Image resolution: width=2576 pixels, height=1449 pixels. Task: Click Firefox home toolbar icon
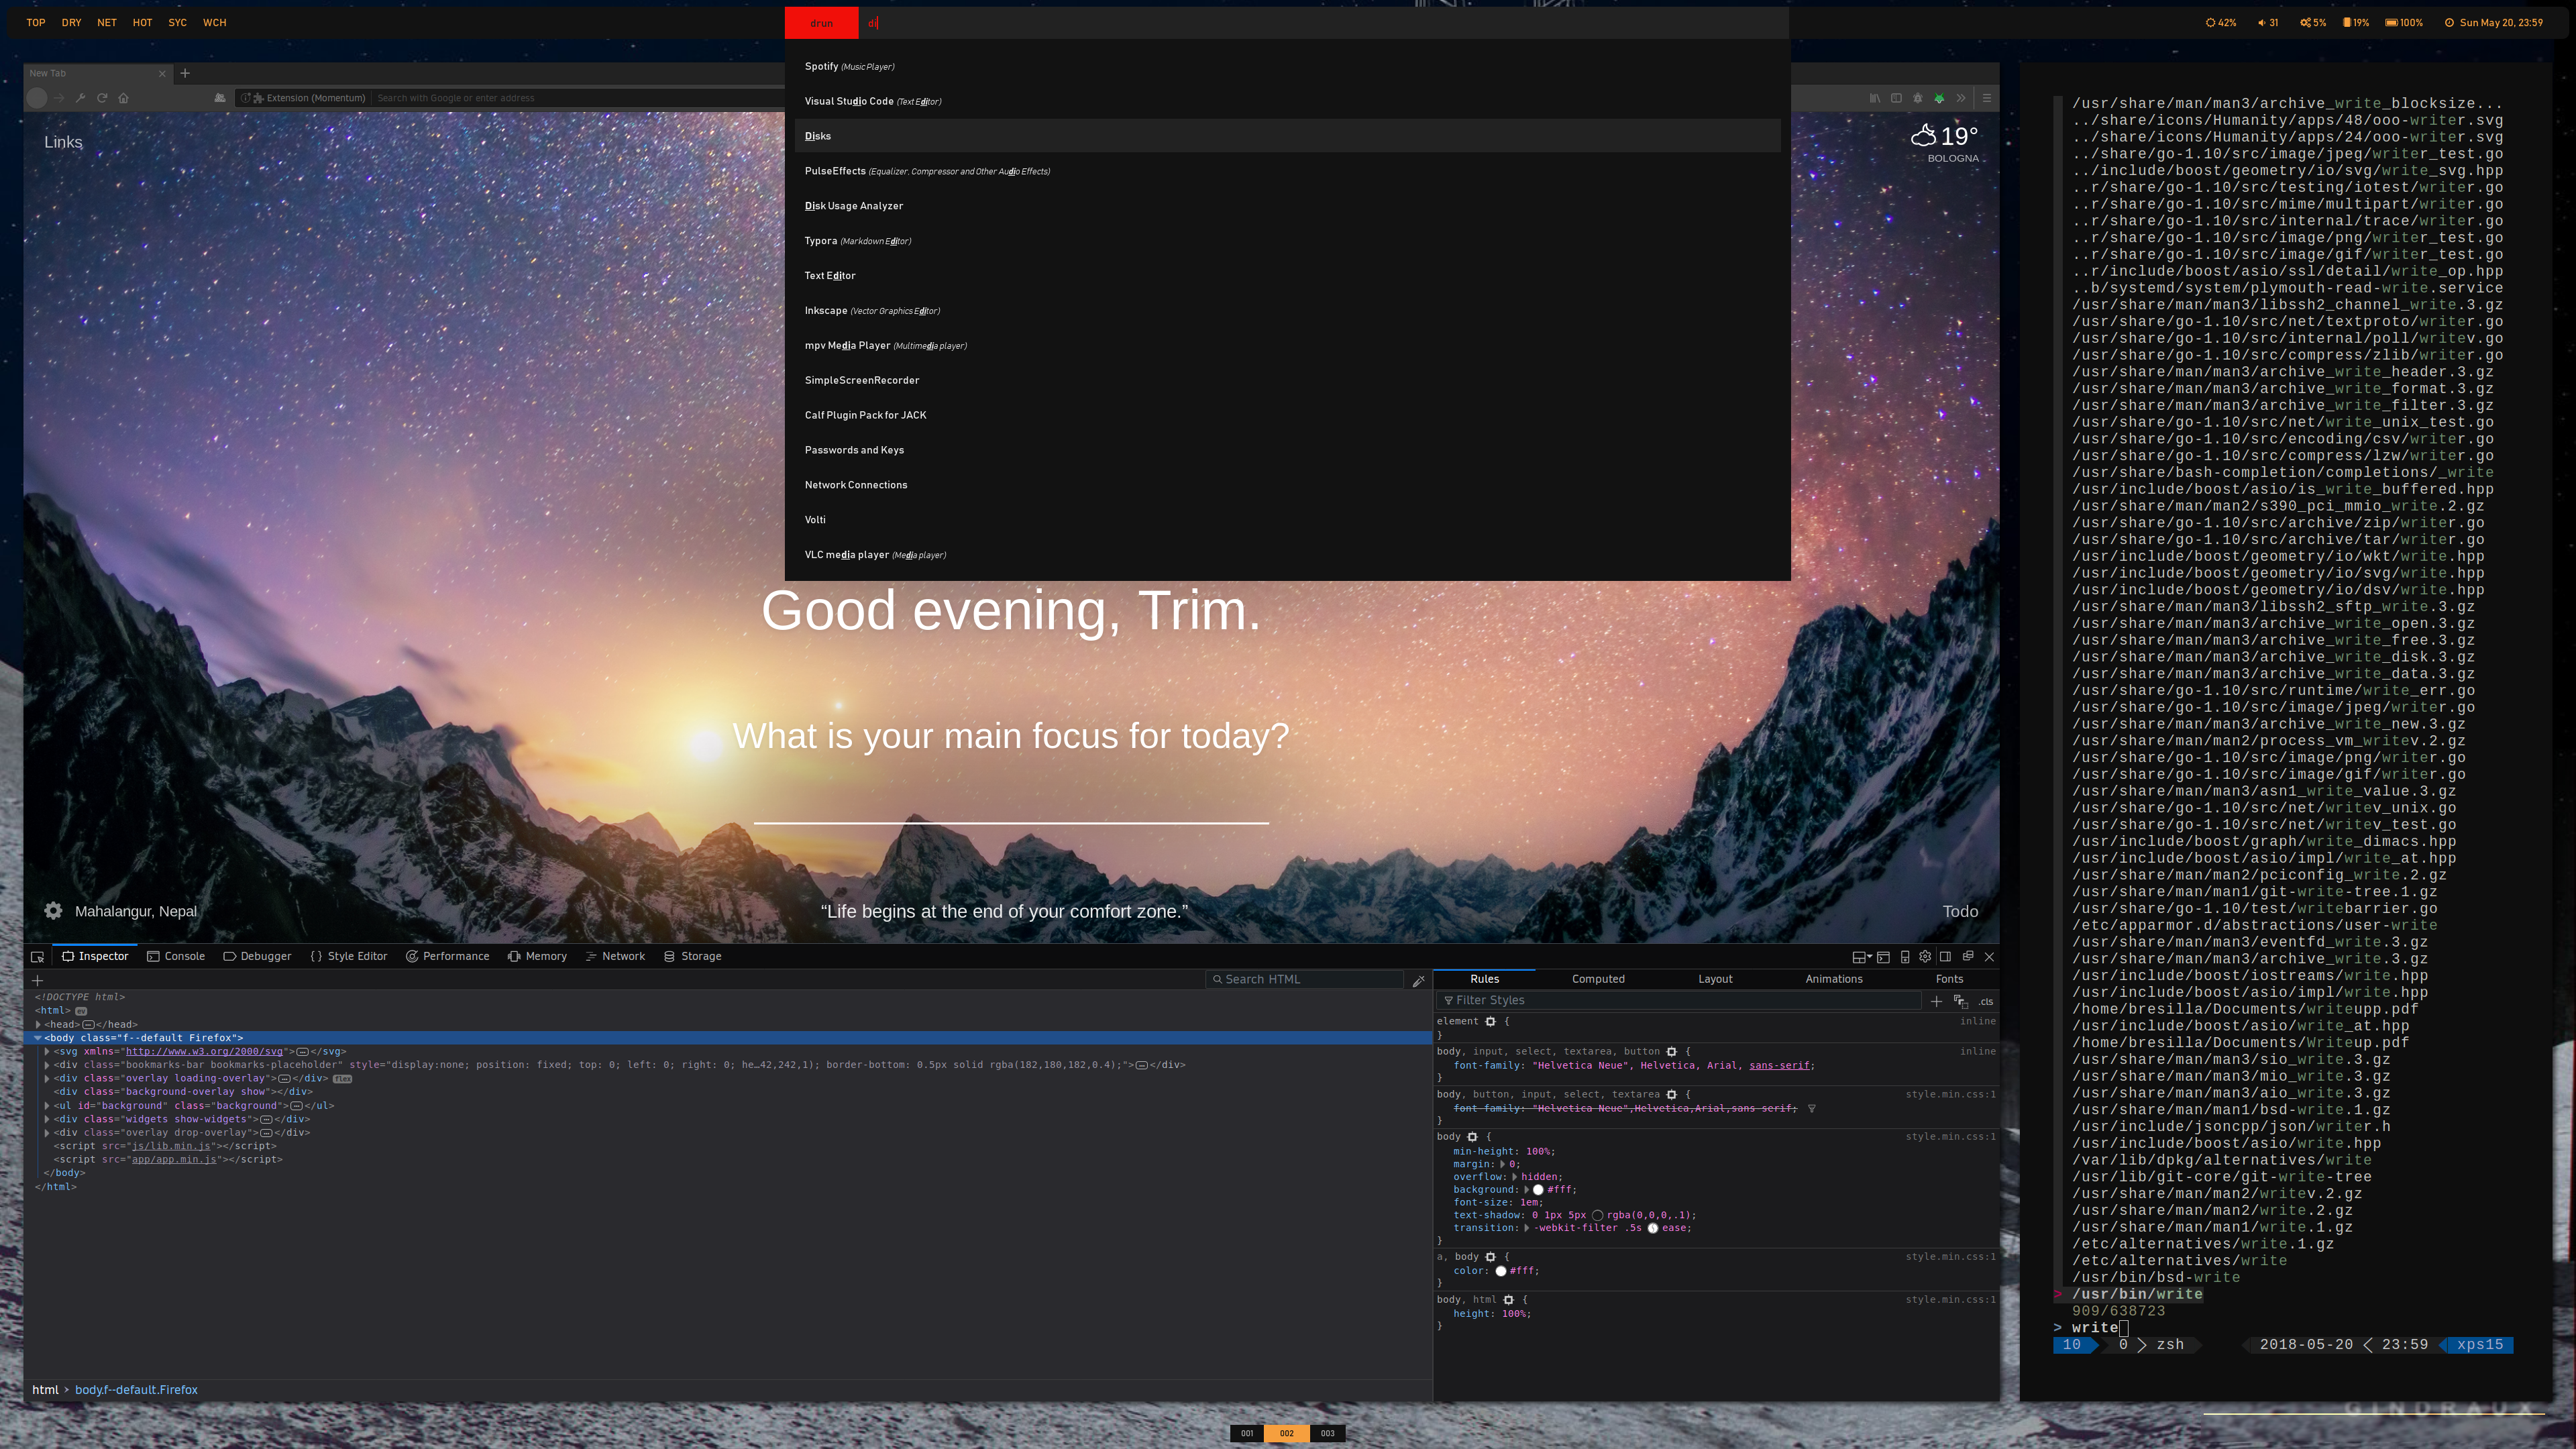[x=124, y=98]
